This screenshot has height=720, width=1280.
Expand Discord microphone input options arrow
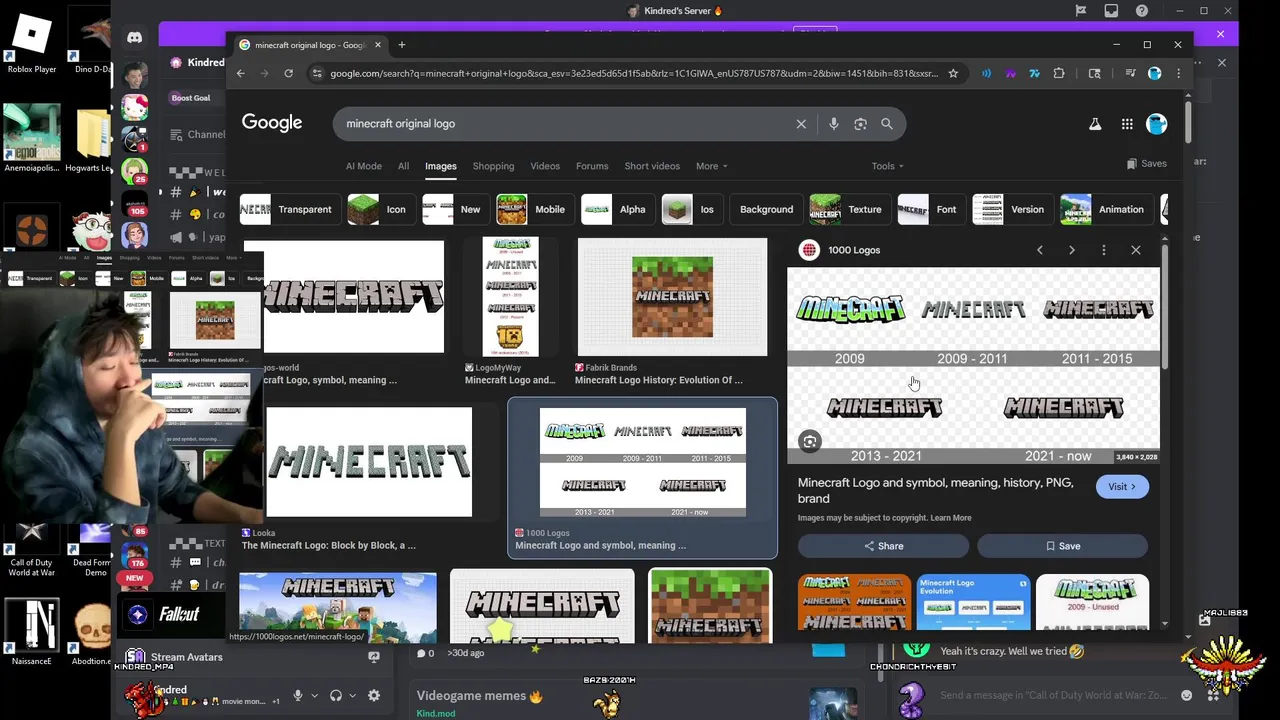(314, 696)
